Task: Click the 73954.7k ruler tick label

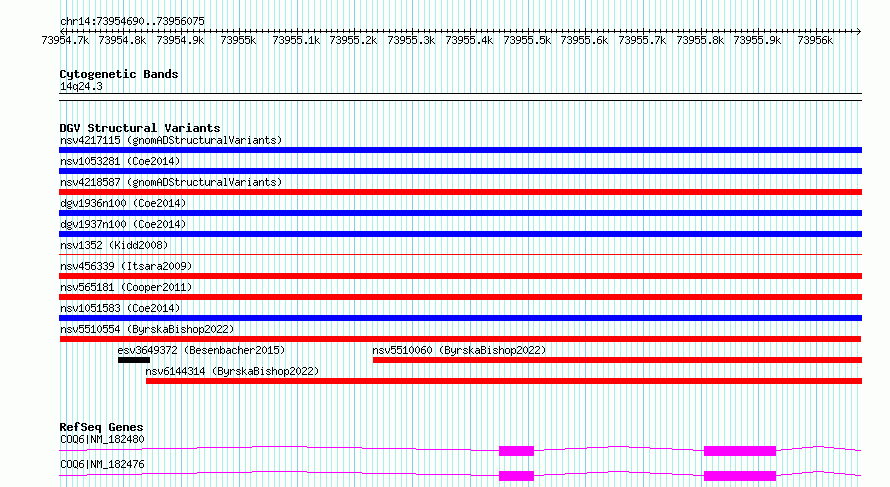Action: pyautogui.click(x=65, y=40)
